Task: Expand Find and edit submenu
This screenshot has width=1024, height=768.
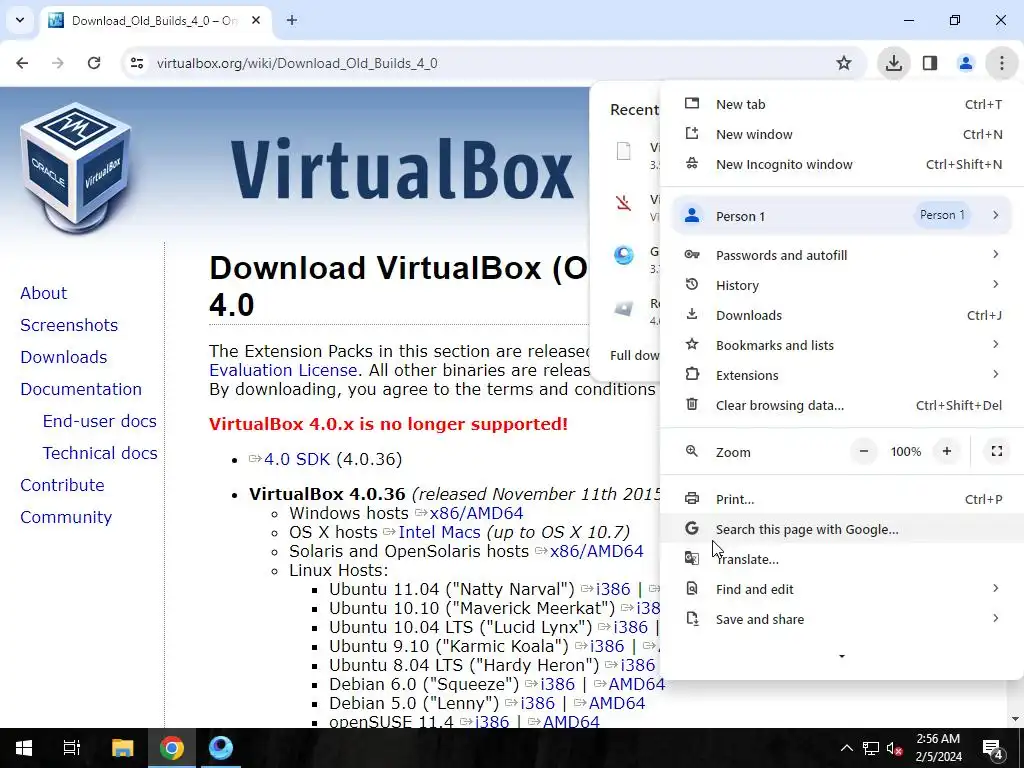Action: coord(842,590)
